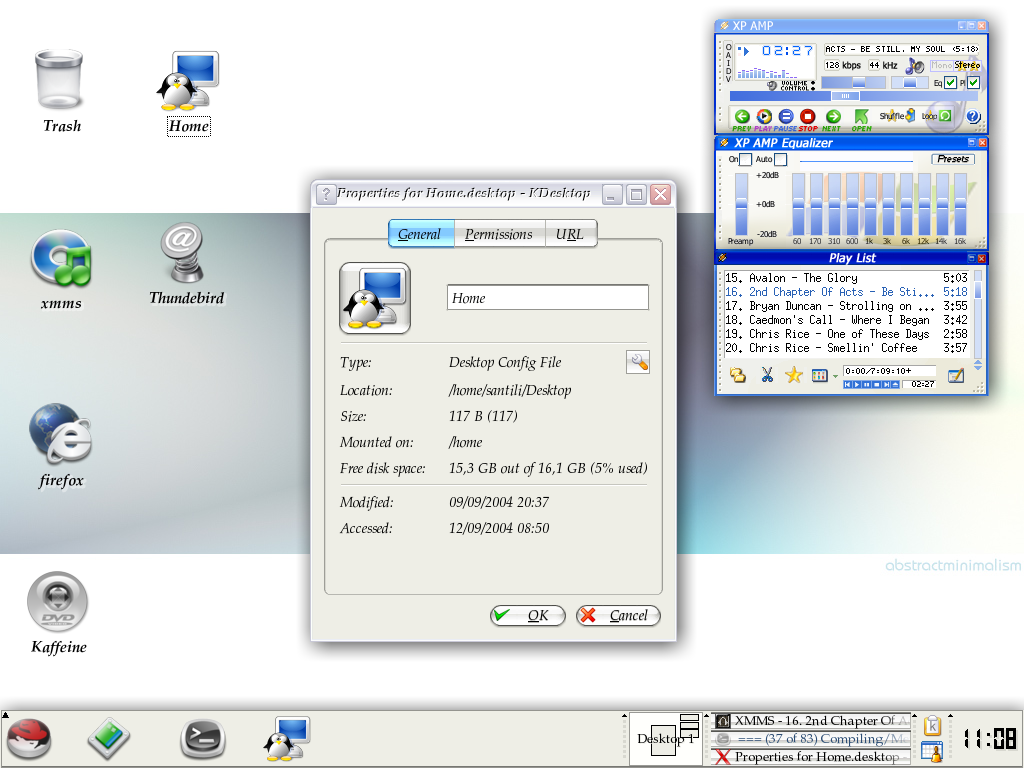Click the Home penguin launcher in panel

[x=287, y=739]
